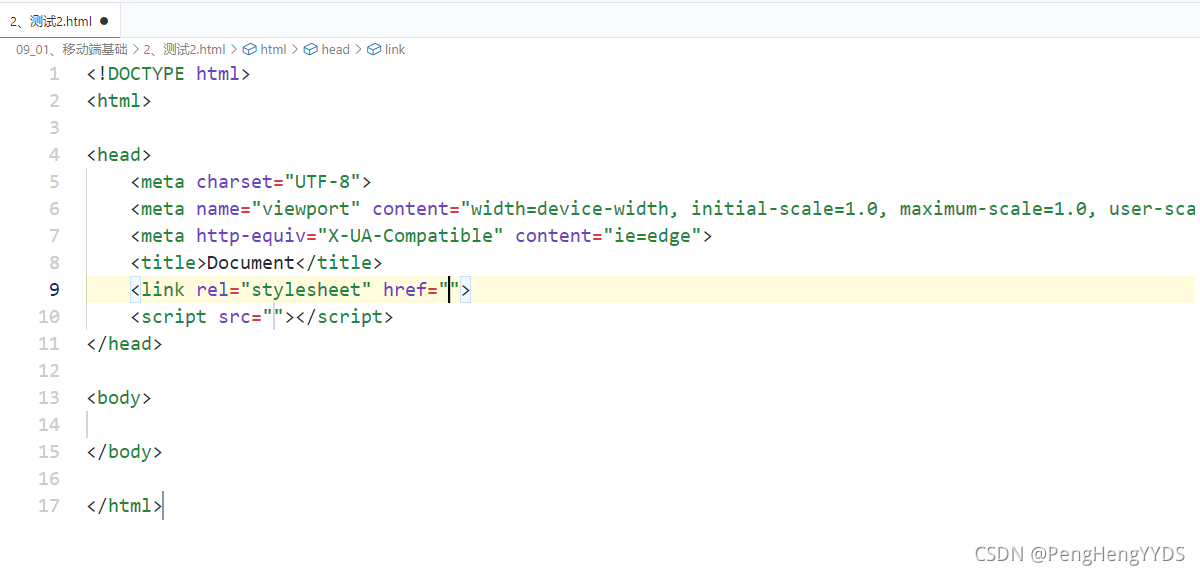Click line number 4 in the gutter
The width and height of the screenshot is (1200, 575).
[54, 155]
